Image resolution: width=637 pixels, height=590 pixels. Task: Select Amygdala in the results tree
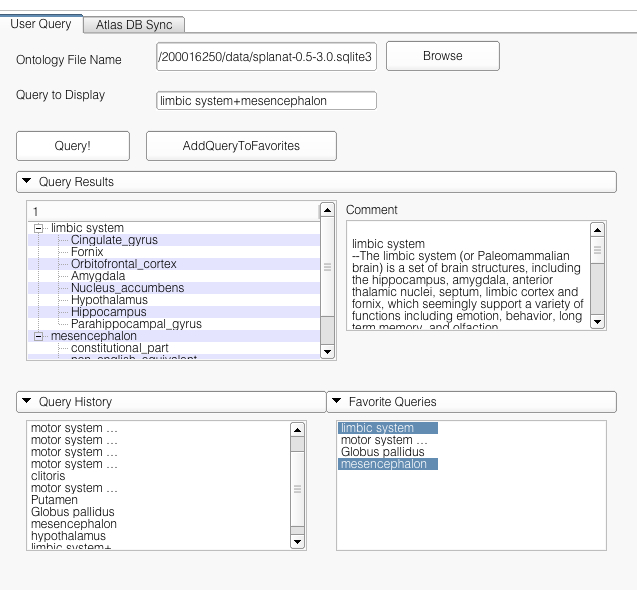click(98, 276)
